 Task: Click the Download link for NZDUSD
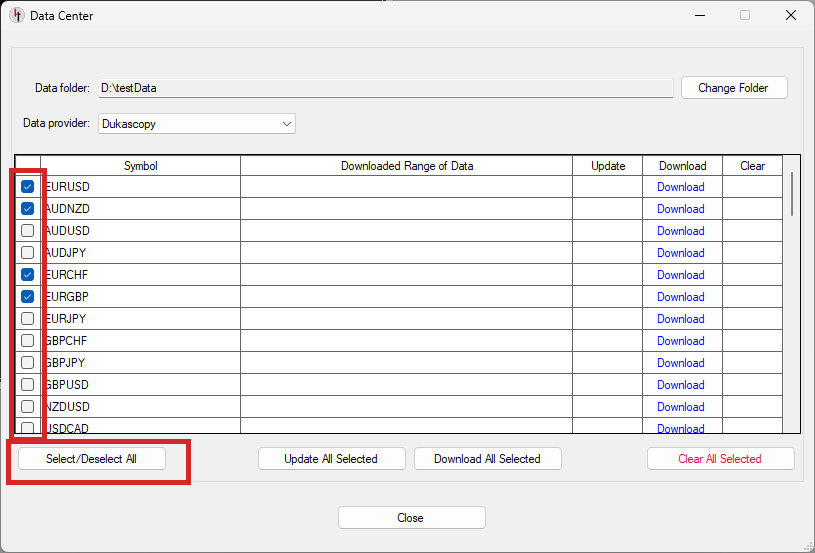pos(680,407)
